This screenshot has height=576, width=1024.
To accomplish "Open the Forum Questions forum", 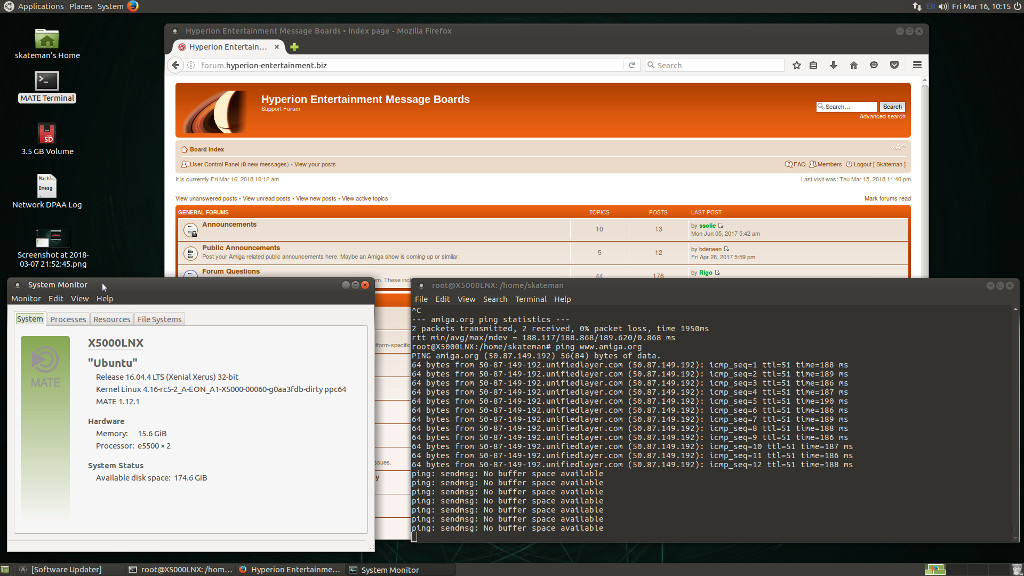I will pos(231,272).
